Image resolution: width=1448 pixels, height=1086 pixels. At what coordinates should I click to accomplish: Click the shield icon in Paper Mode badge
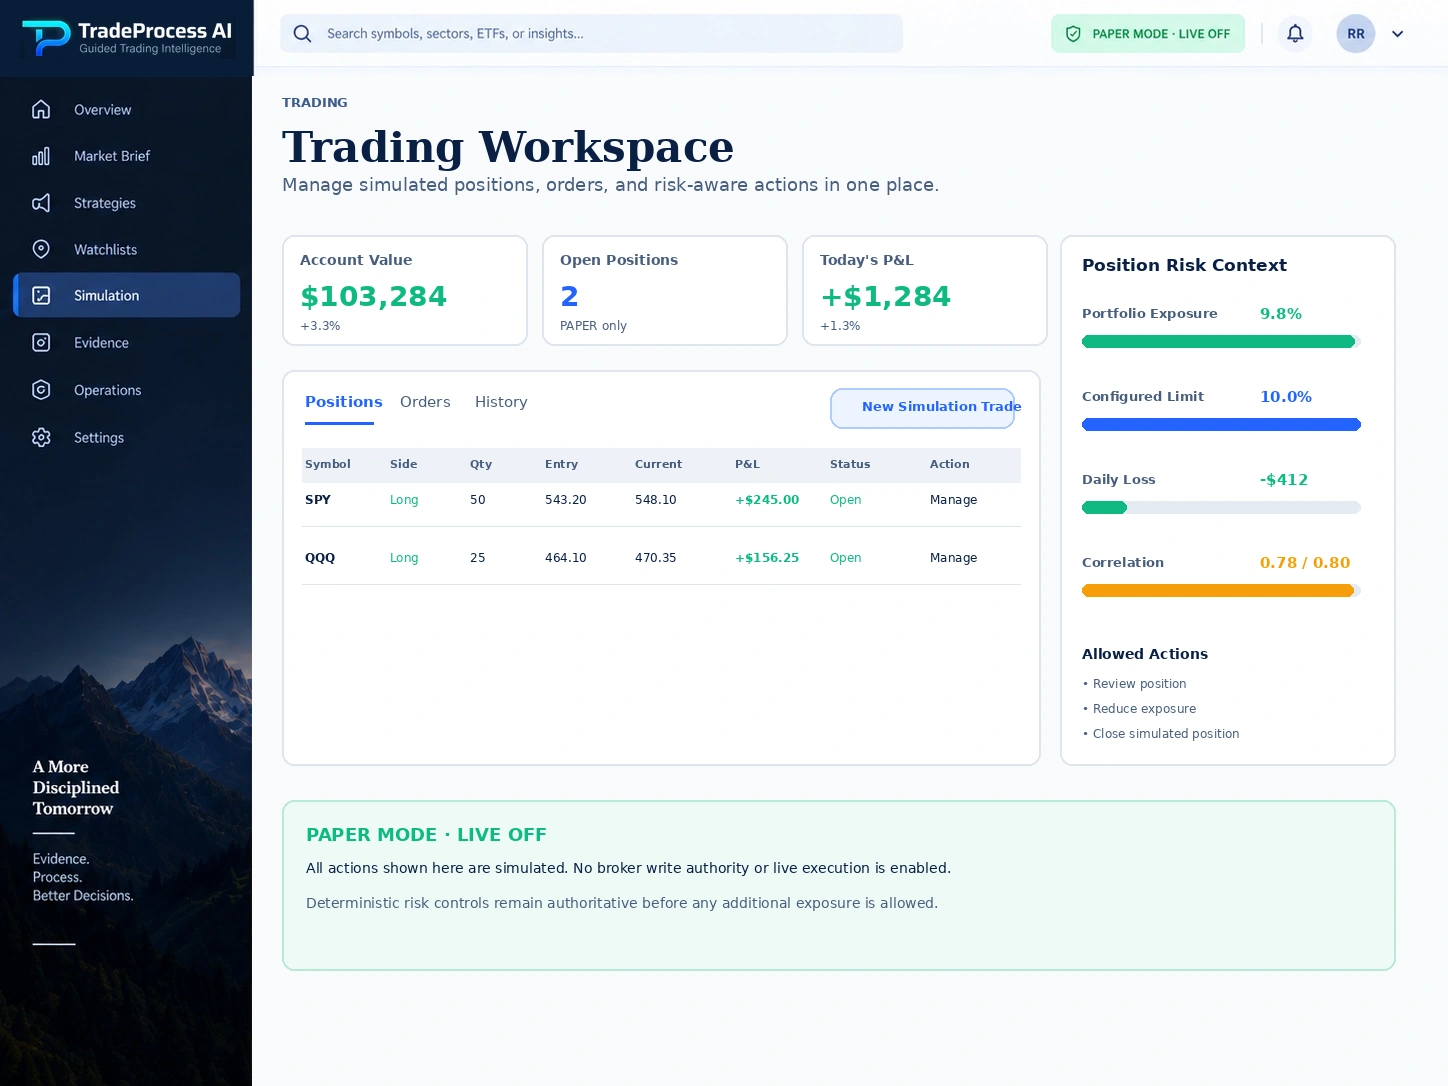pyautogui.click(x=1073, y=33)
